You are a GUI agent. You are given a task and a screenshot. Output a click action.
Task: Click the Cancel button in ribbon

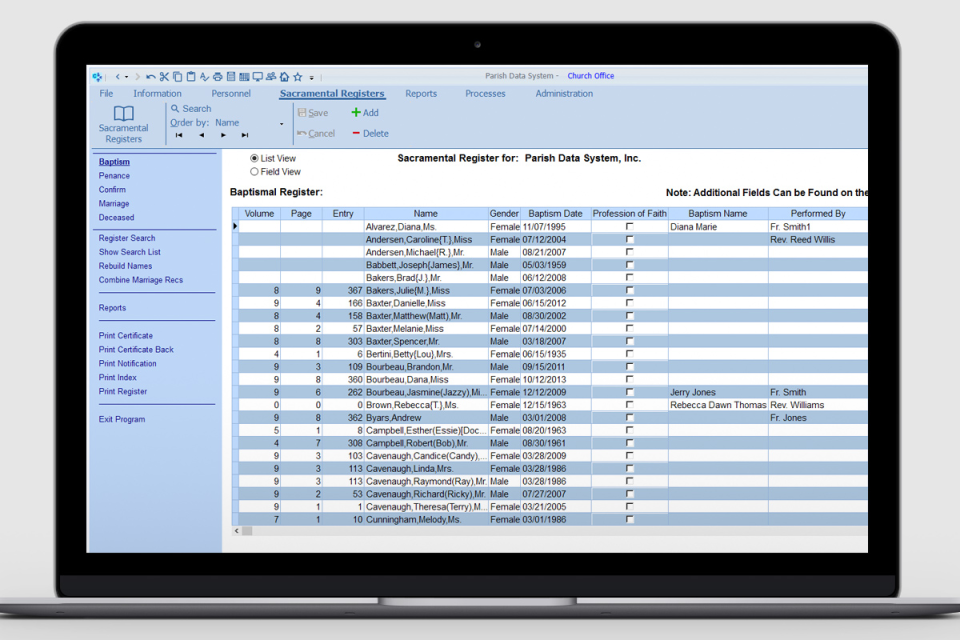pos(316,134)
